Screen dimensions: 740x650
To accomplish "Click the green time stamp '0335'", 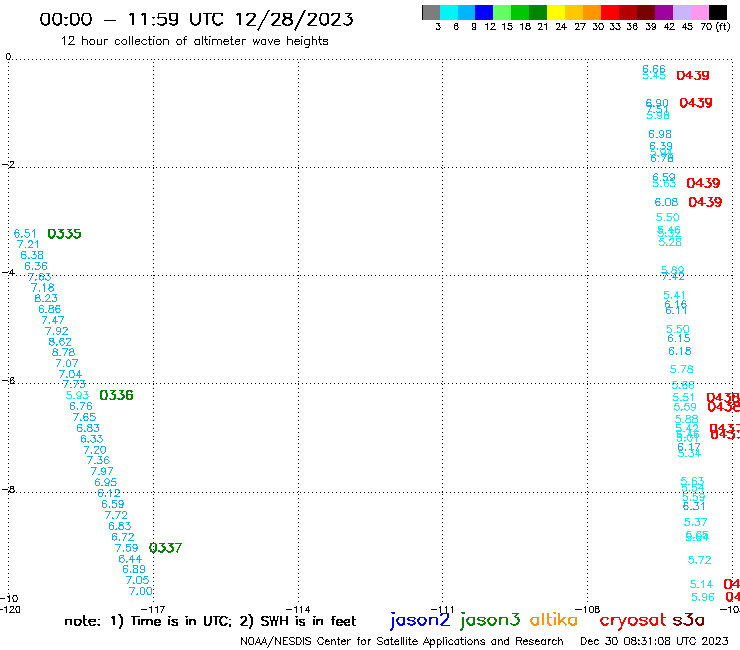I will [65, 234].
